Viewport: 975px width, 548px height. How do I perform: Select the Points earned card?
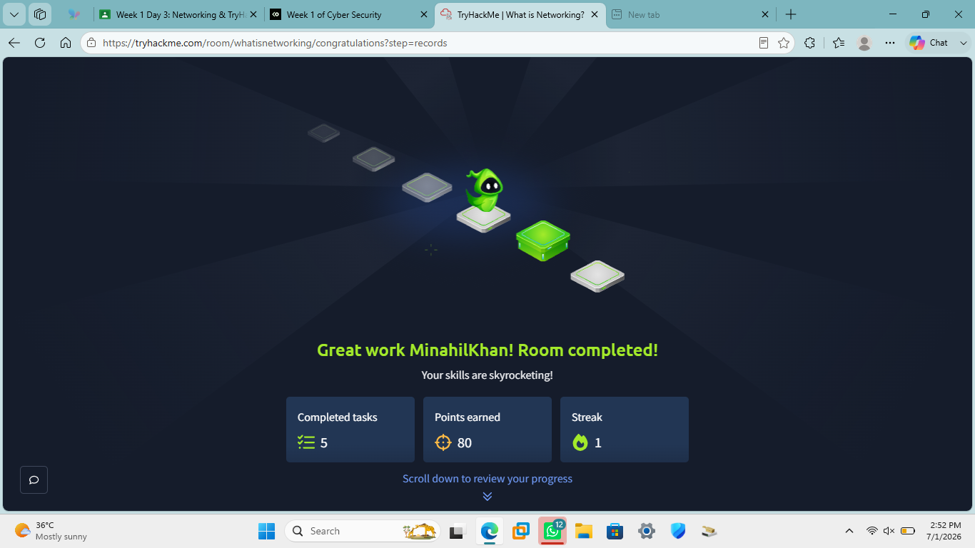pyautogui.click(x=487, y=429)
